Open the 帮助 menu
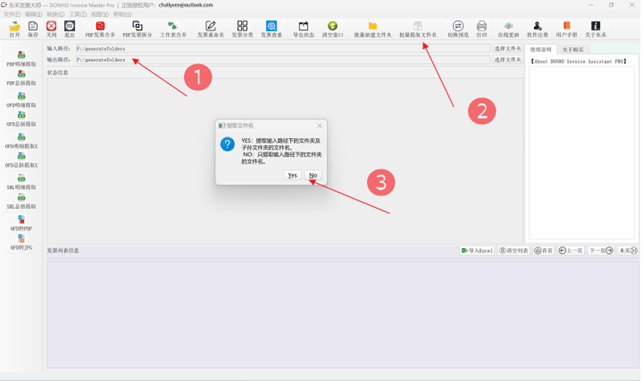 pos(123,14)
